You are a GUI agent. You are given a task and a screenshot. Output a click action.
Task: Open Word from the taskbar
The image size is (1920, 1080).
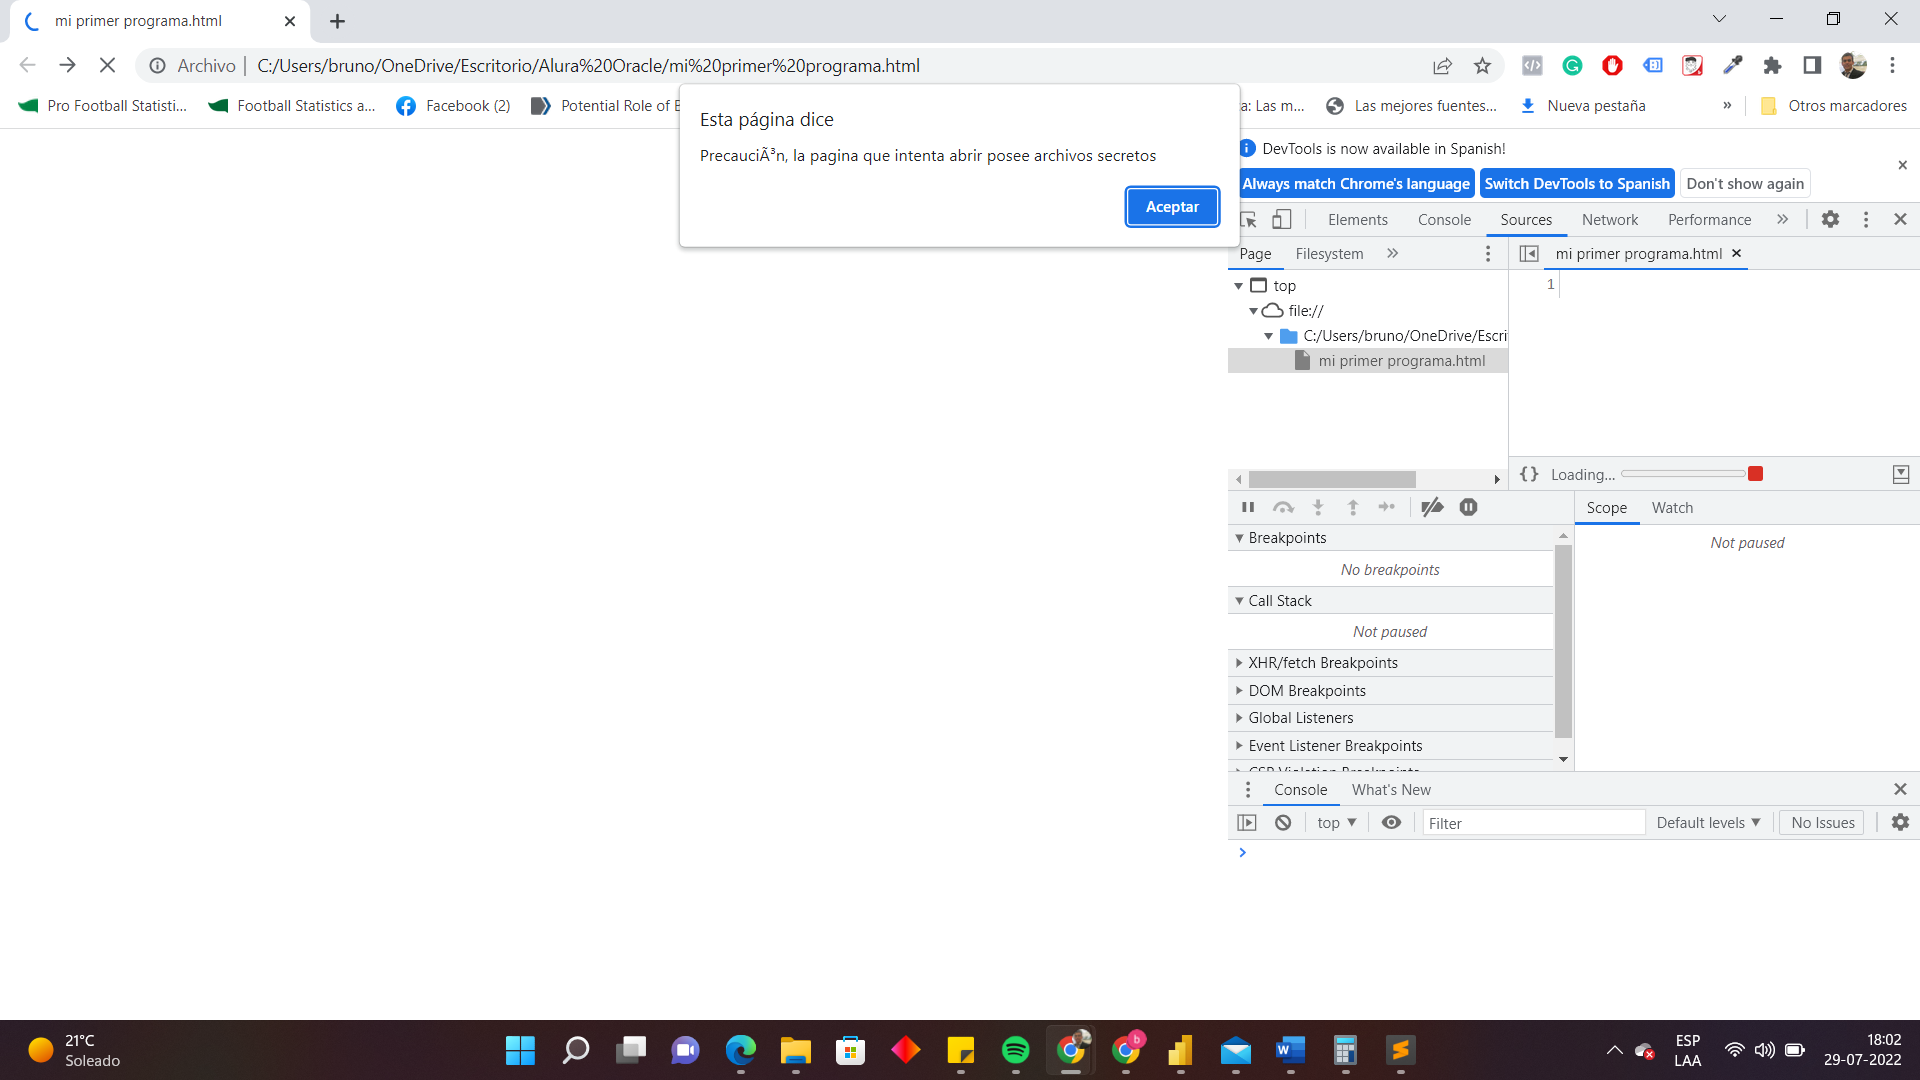point(1290,1050)
